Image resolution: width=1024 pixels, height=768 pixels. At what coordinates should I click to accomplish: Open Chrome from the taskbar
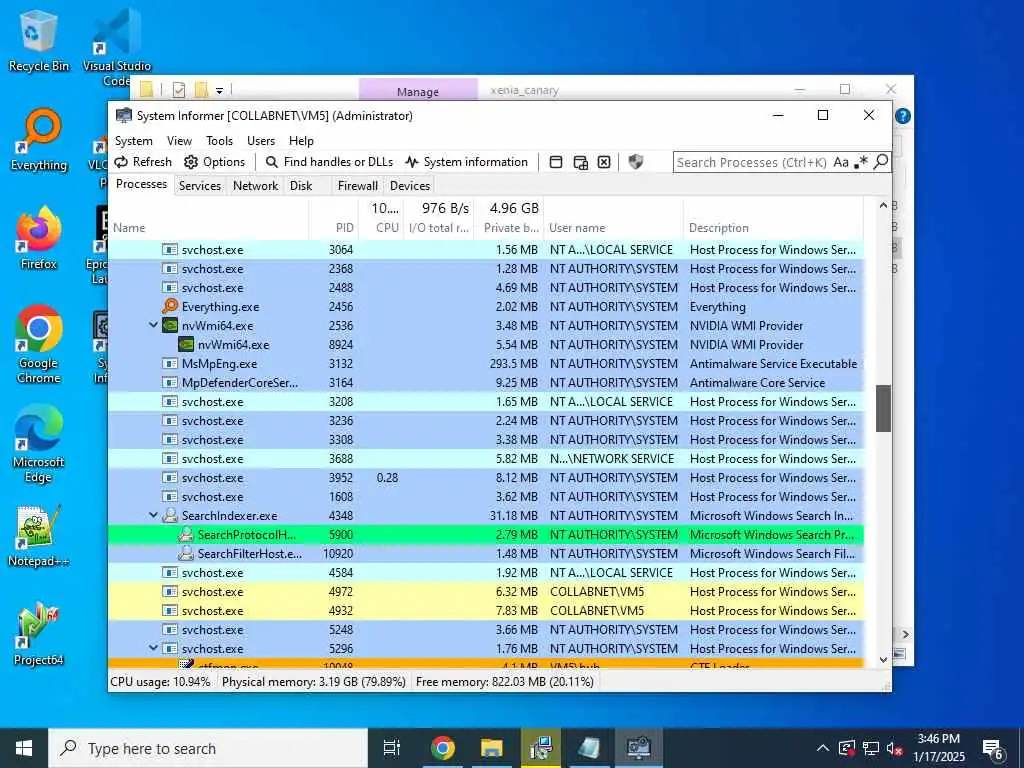(443, 748)
